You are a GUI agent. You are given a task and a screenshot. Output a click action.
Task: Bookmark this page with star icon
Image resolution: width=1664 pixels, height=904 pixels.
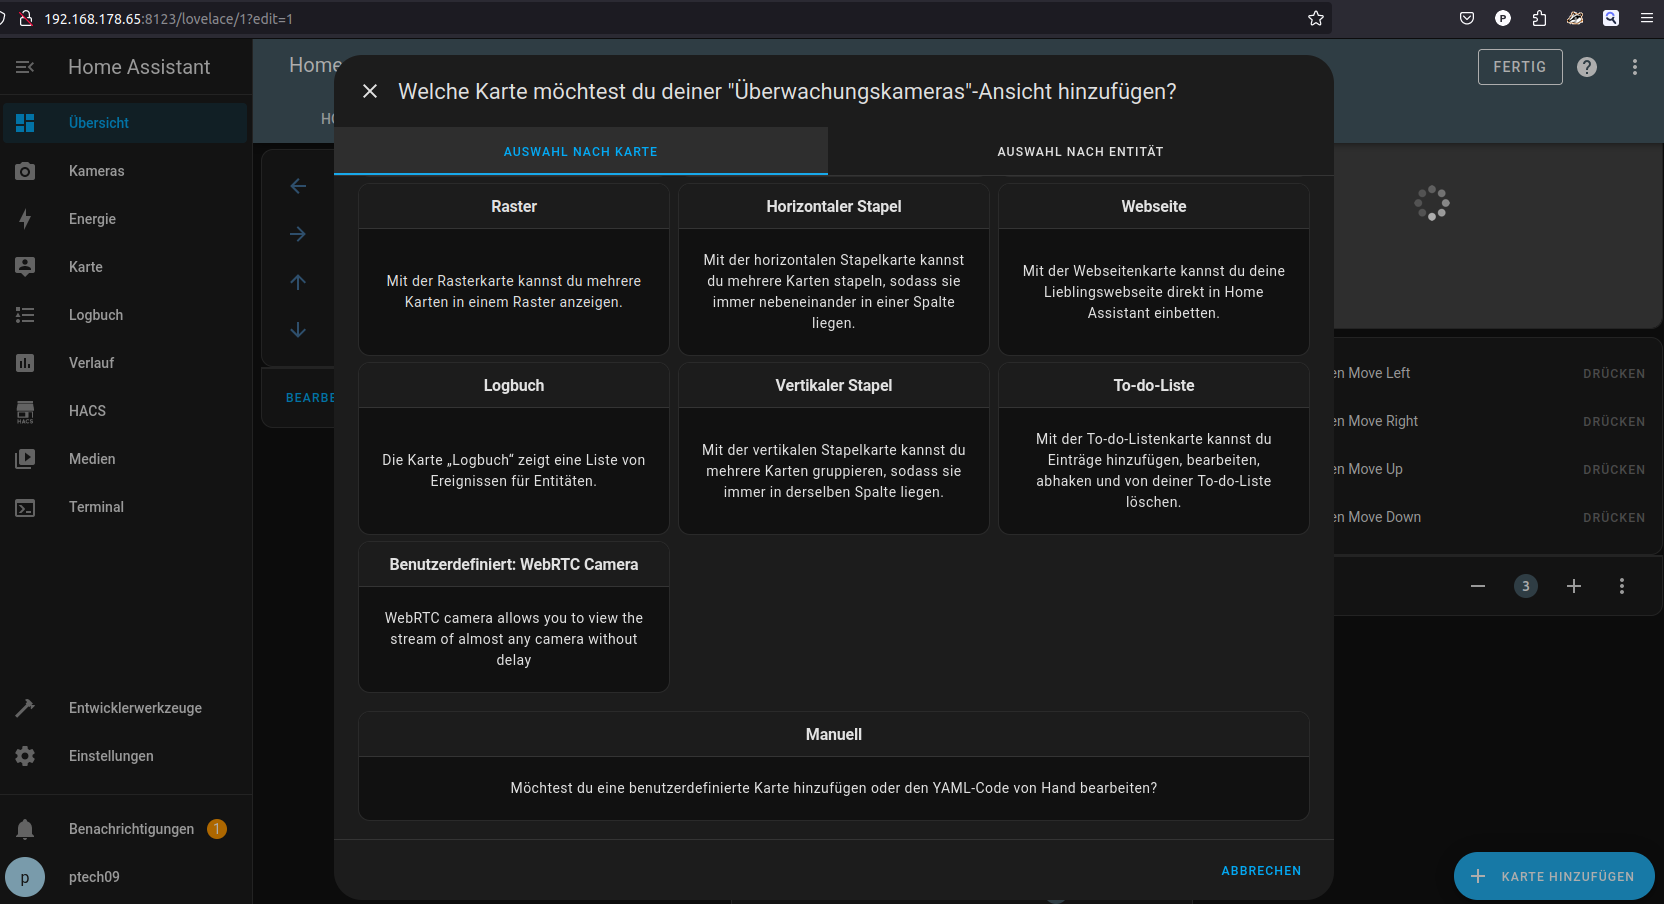coord(1316,18)
